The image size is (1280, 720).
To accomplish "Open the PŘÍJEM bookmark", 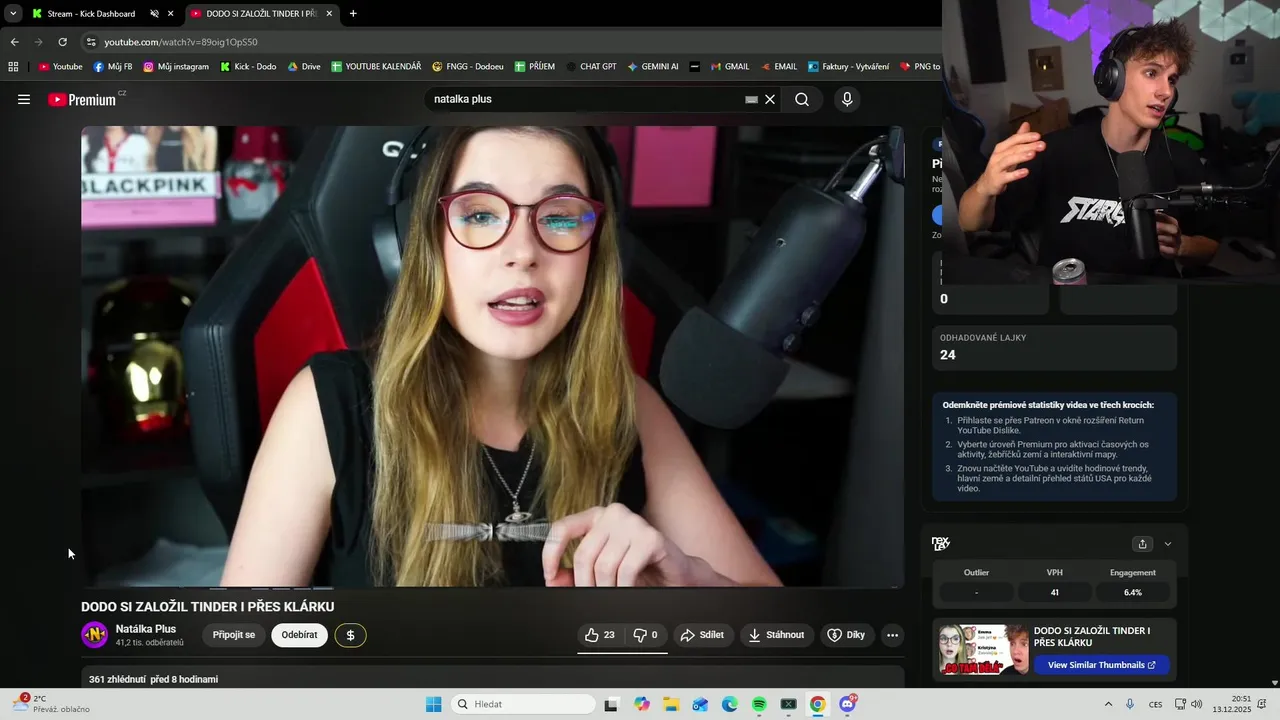I will pos(535,67).
